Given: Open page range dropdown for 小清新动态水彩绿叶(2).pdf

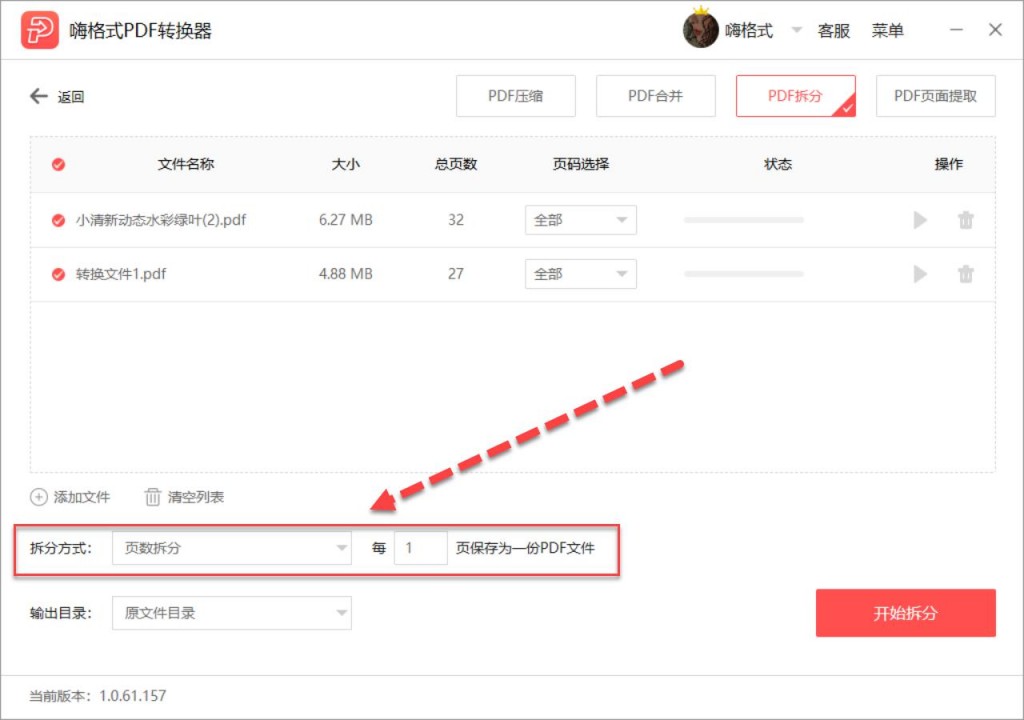Looking at the screenshot, I should [581, 220].
